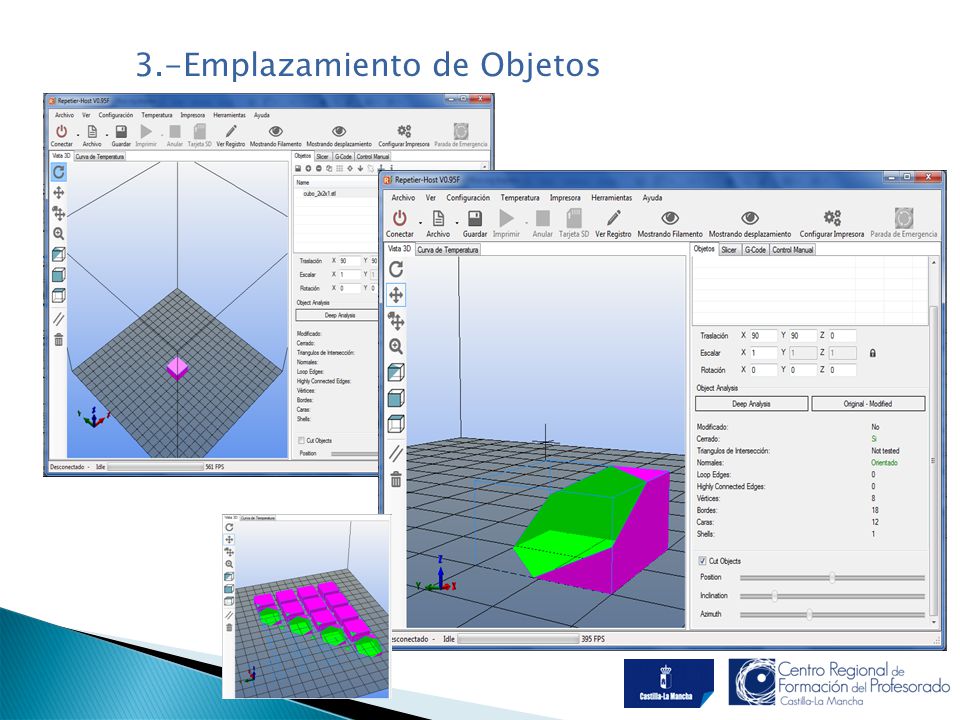Toggle parallel projection lines icon, front window
Image resolution: width=960 pixels, height=720 pixels.
(x=396, y=454)
